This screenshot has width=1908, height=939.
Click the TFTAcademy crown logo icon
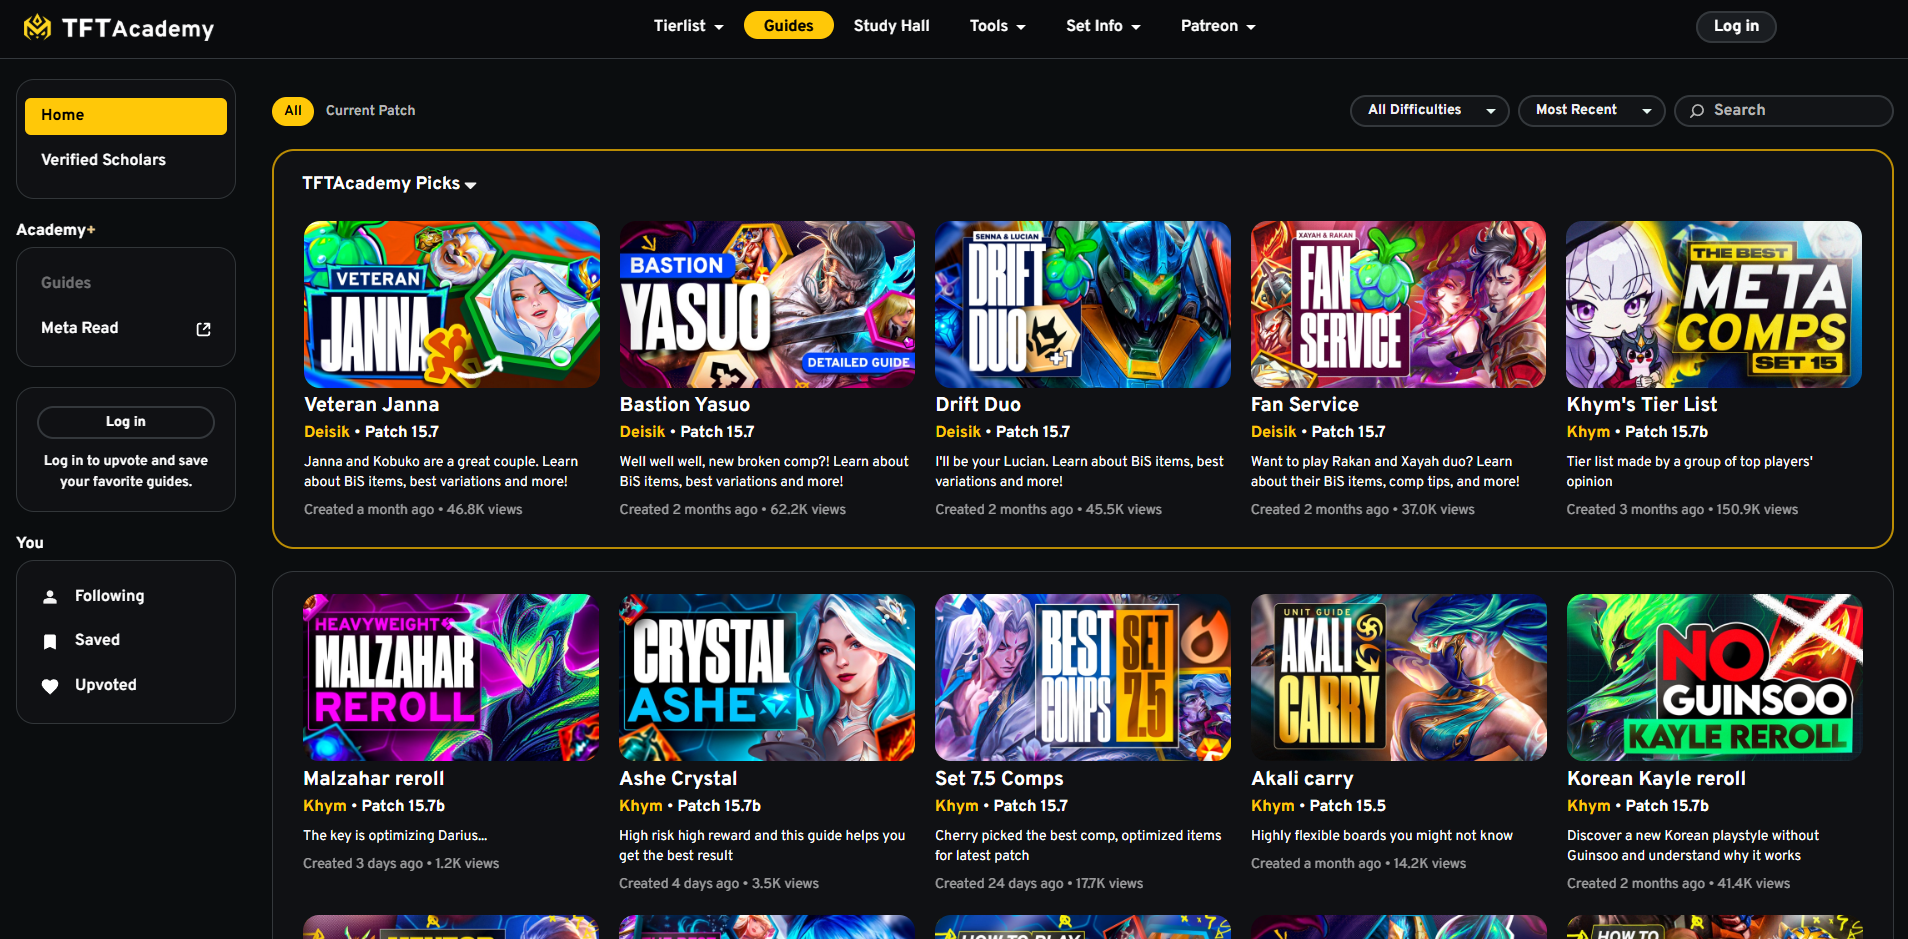tap(37, 27)
